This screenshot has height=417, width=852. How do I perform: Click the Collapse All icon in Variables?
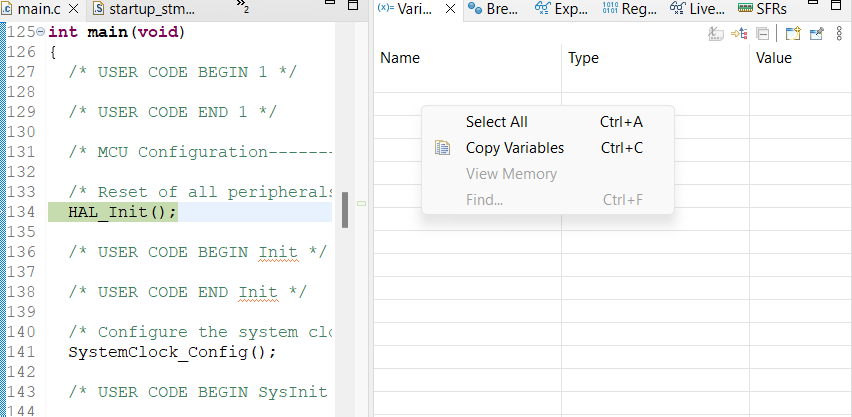click(762, 34)
